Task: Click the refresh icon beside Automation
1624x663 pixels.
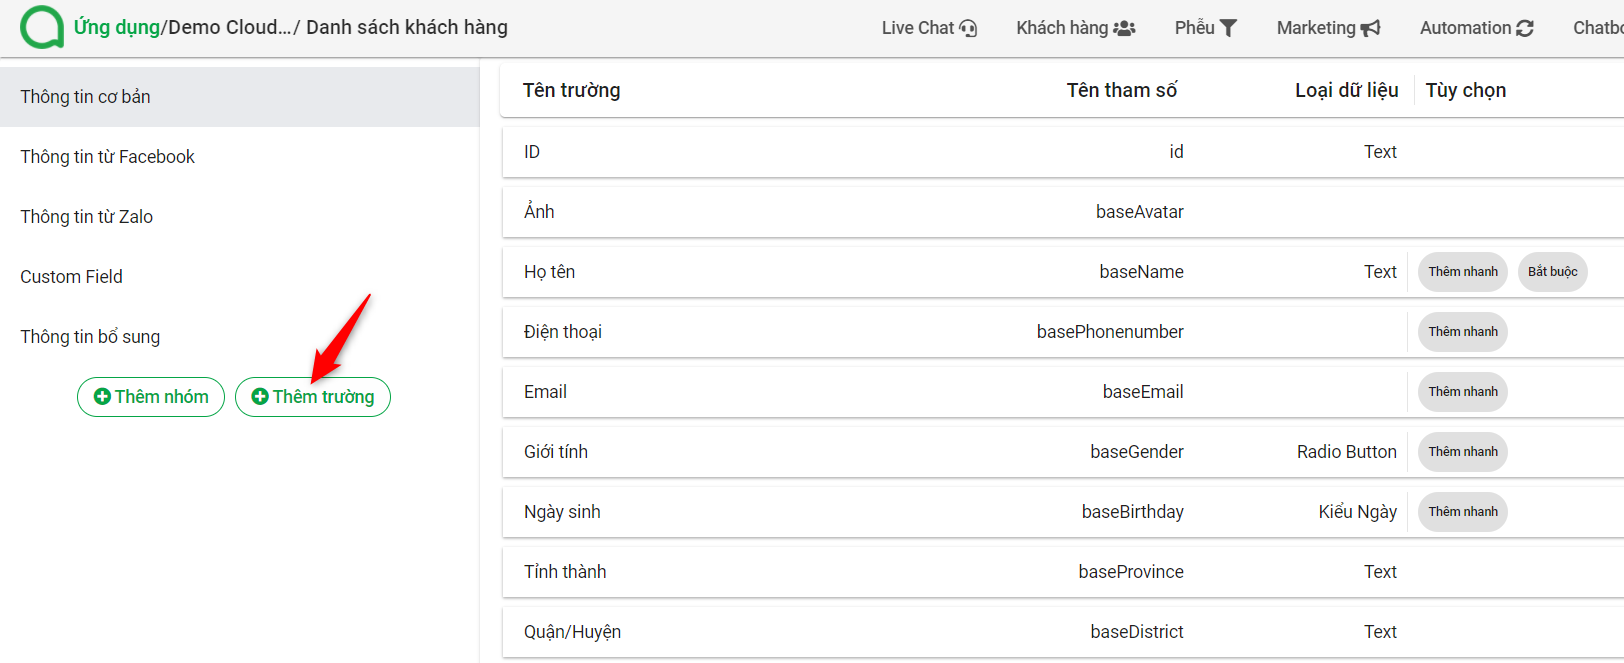Action: point(1525,28)
